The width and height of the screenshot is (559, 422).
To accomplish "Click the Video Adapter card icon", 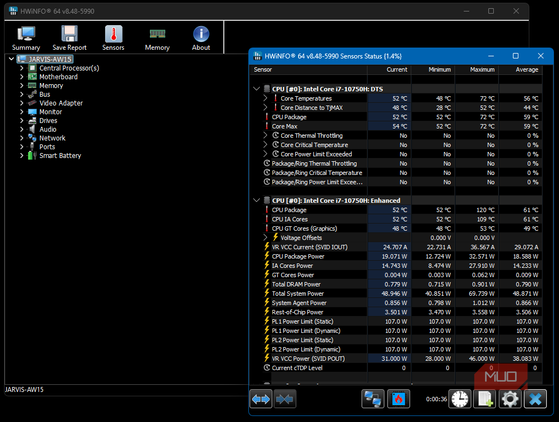I will [32, 103].
